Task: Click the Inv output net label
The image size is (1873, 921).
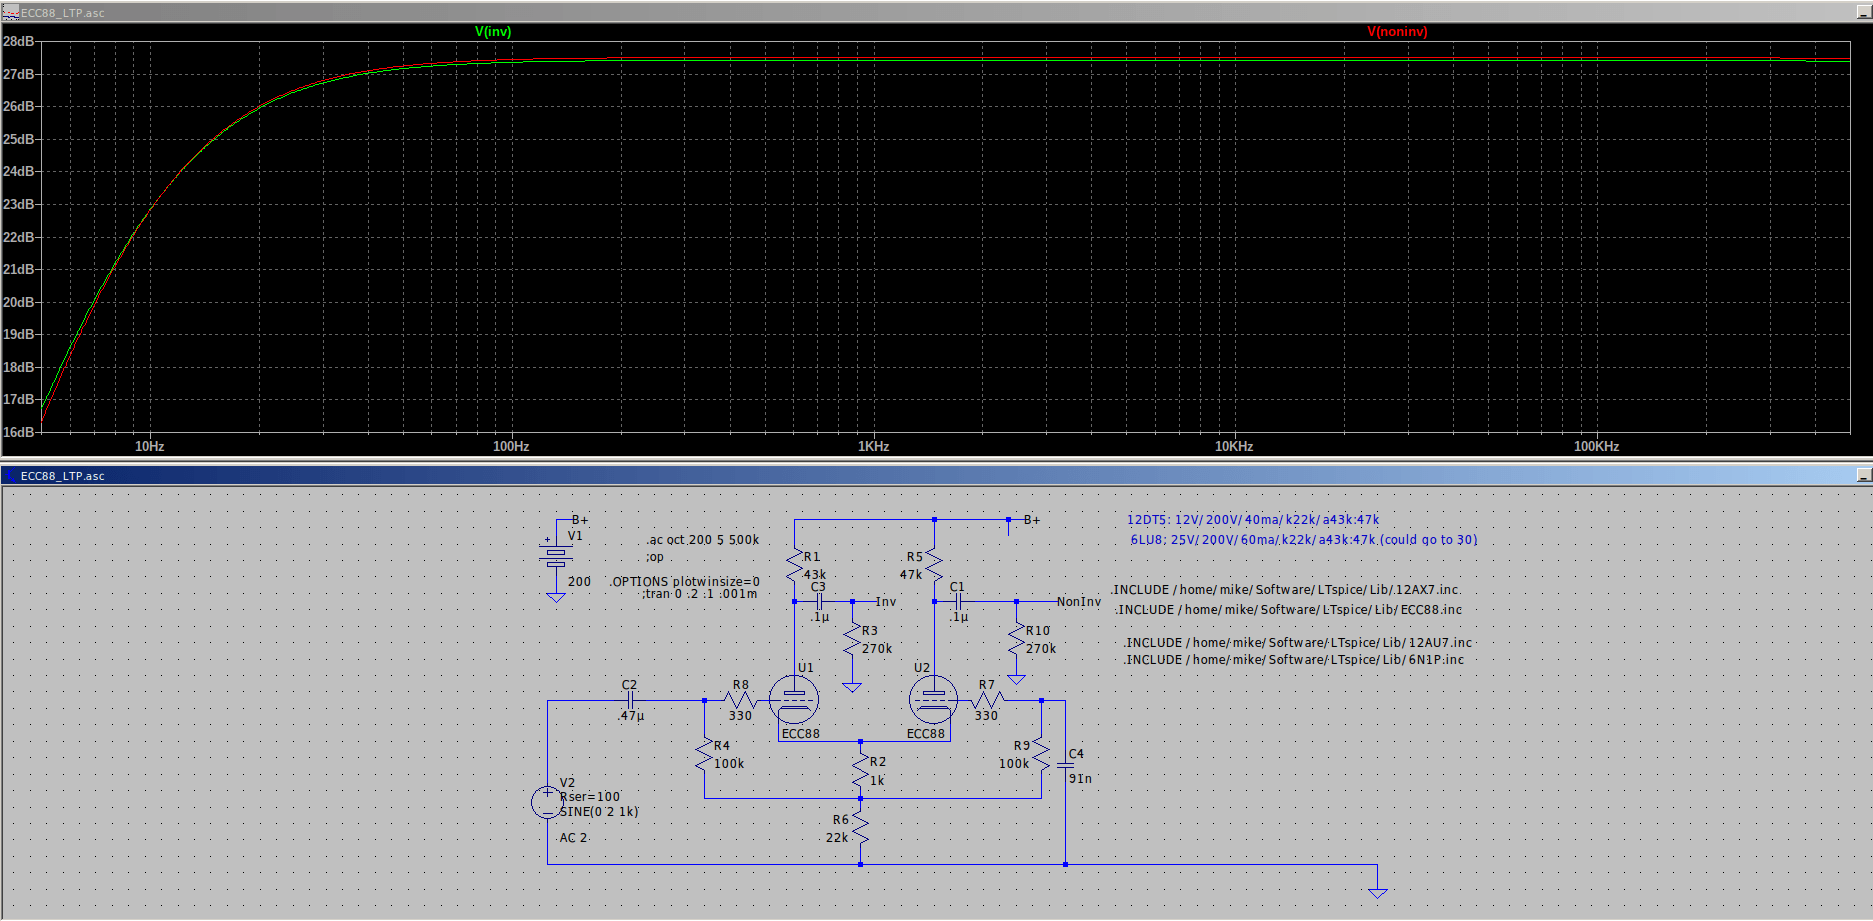Action: coord(886,602)
